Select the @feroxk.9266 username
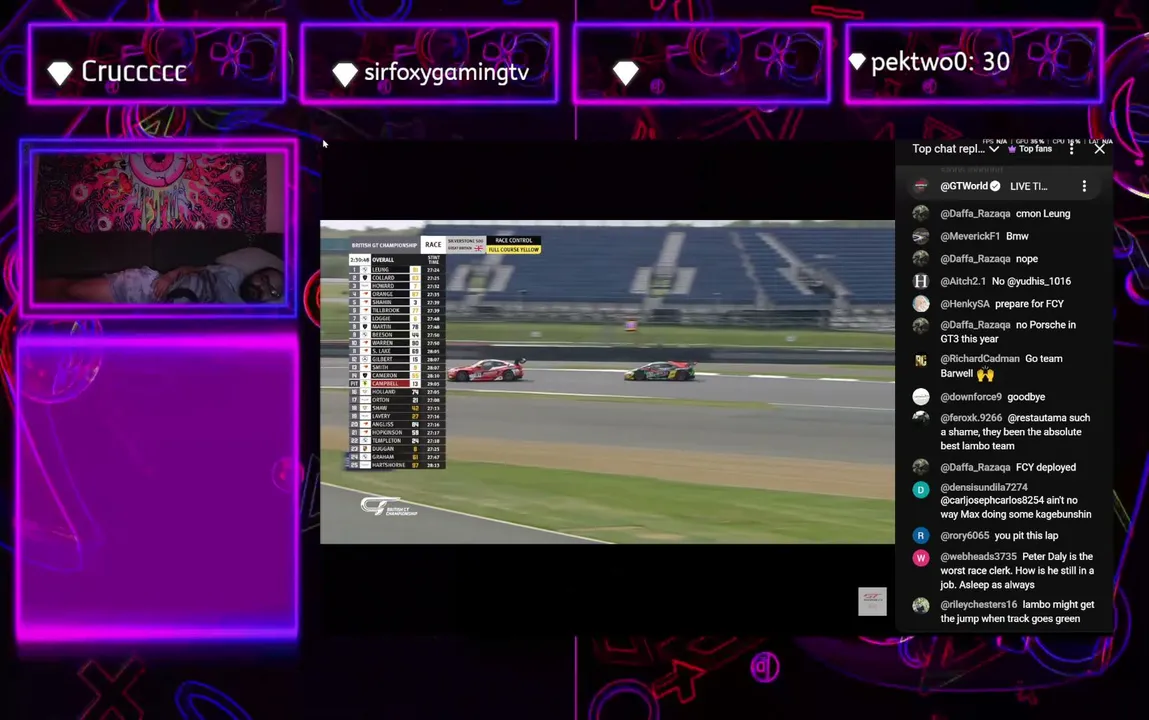Viewport: 1149px width, 720px height. (x=971, y=417)
